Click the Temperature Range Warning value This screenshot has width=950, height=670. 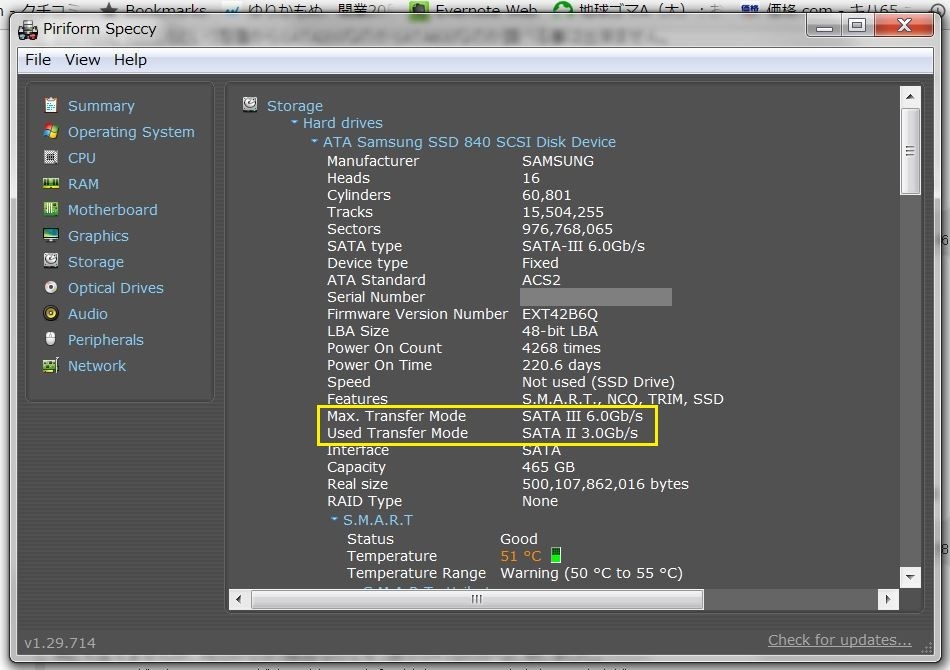591,572
